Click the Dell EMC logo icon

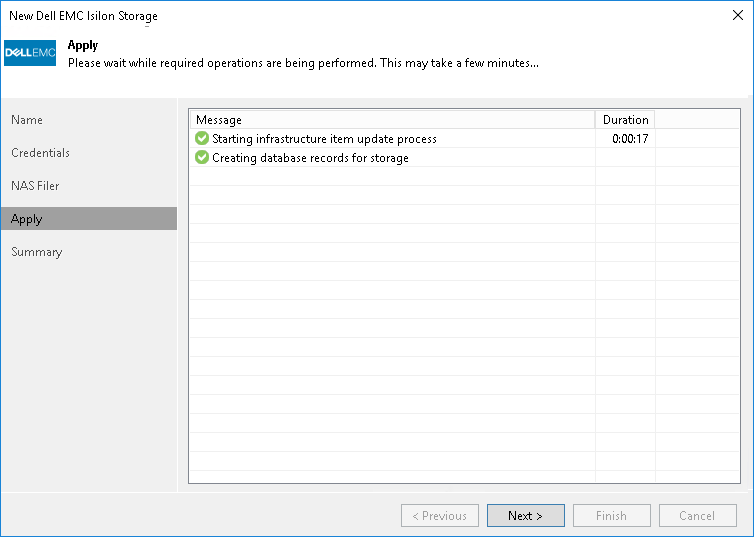pyautogui.click(x=30, y=53)
